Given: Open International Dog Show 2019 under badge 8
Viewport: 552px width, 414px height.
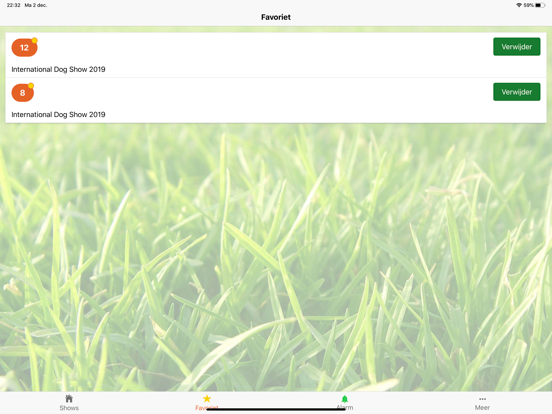Looking at the screenshot, I should (x=58, y=114).
